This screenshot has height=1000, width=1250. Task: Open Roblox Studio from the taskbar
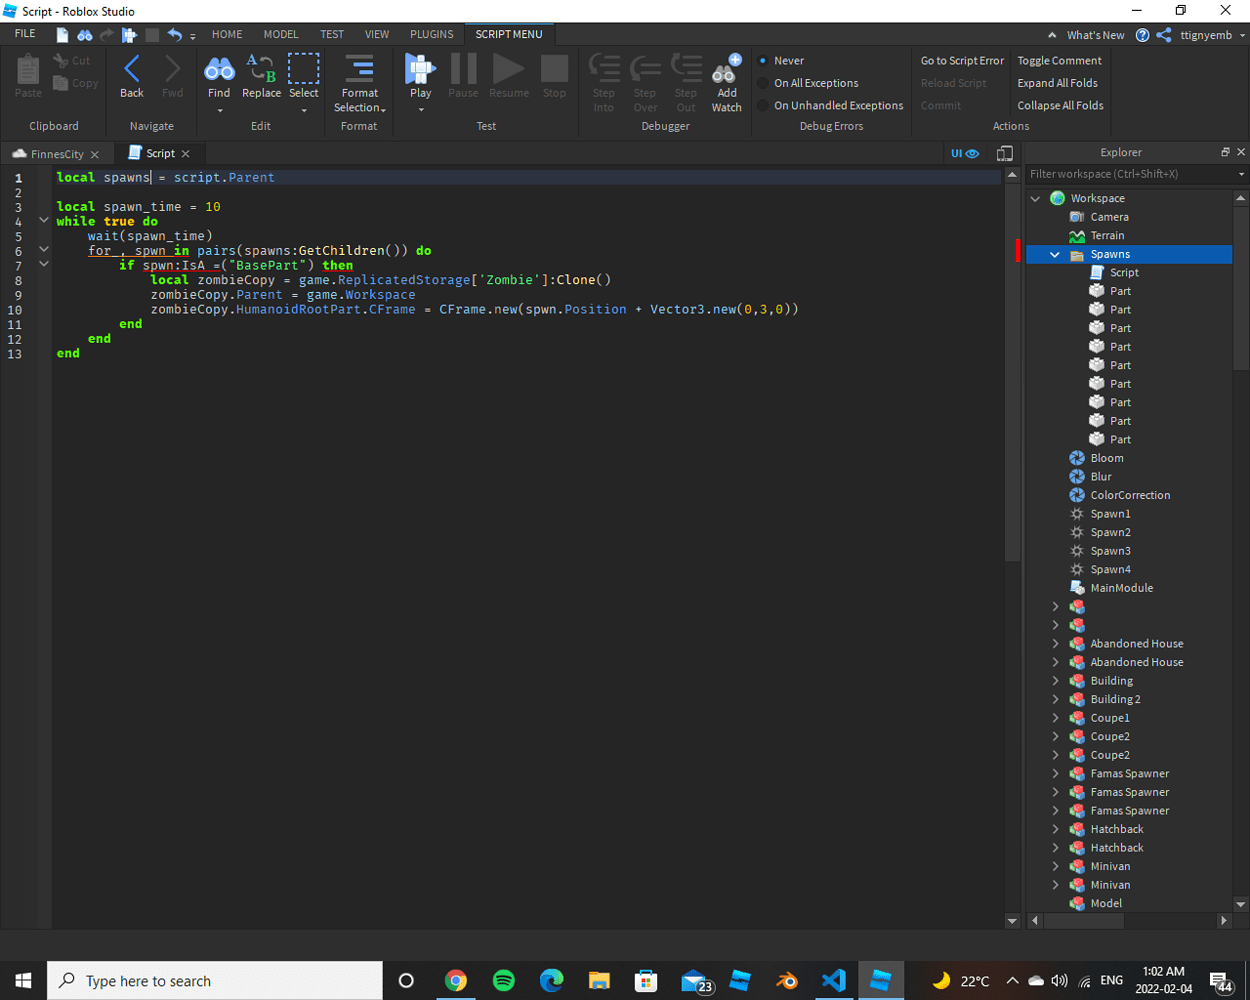click(880, 980)
